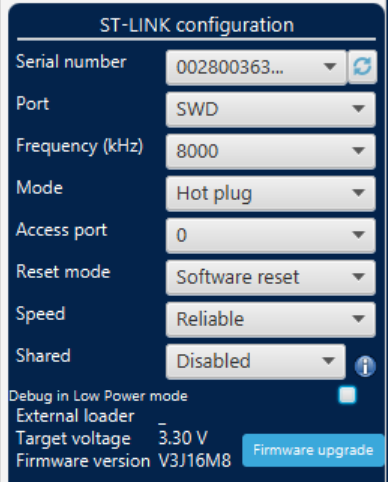Click the External loader label
This screenshot has width=388, height=482.
point(75,416)
